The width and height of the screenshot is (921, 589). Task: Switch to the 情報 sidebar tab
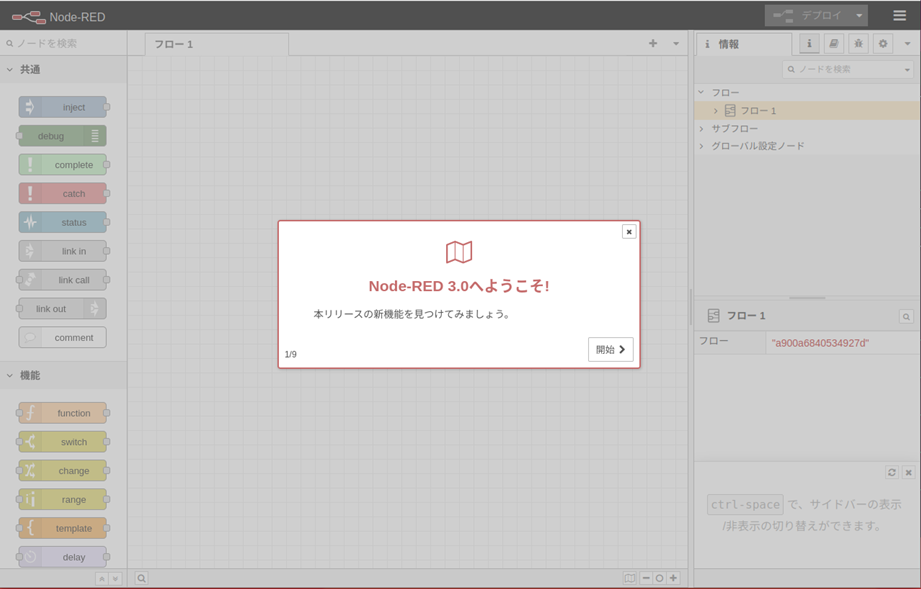[728, 45]
